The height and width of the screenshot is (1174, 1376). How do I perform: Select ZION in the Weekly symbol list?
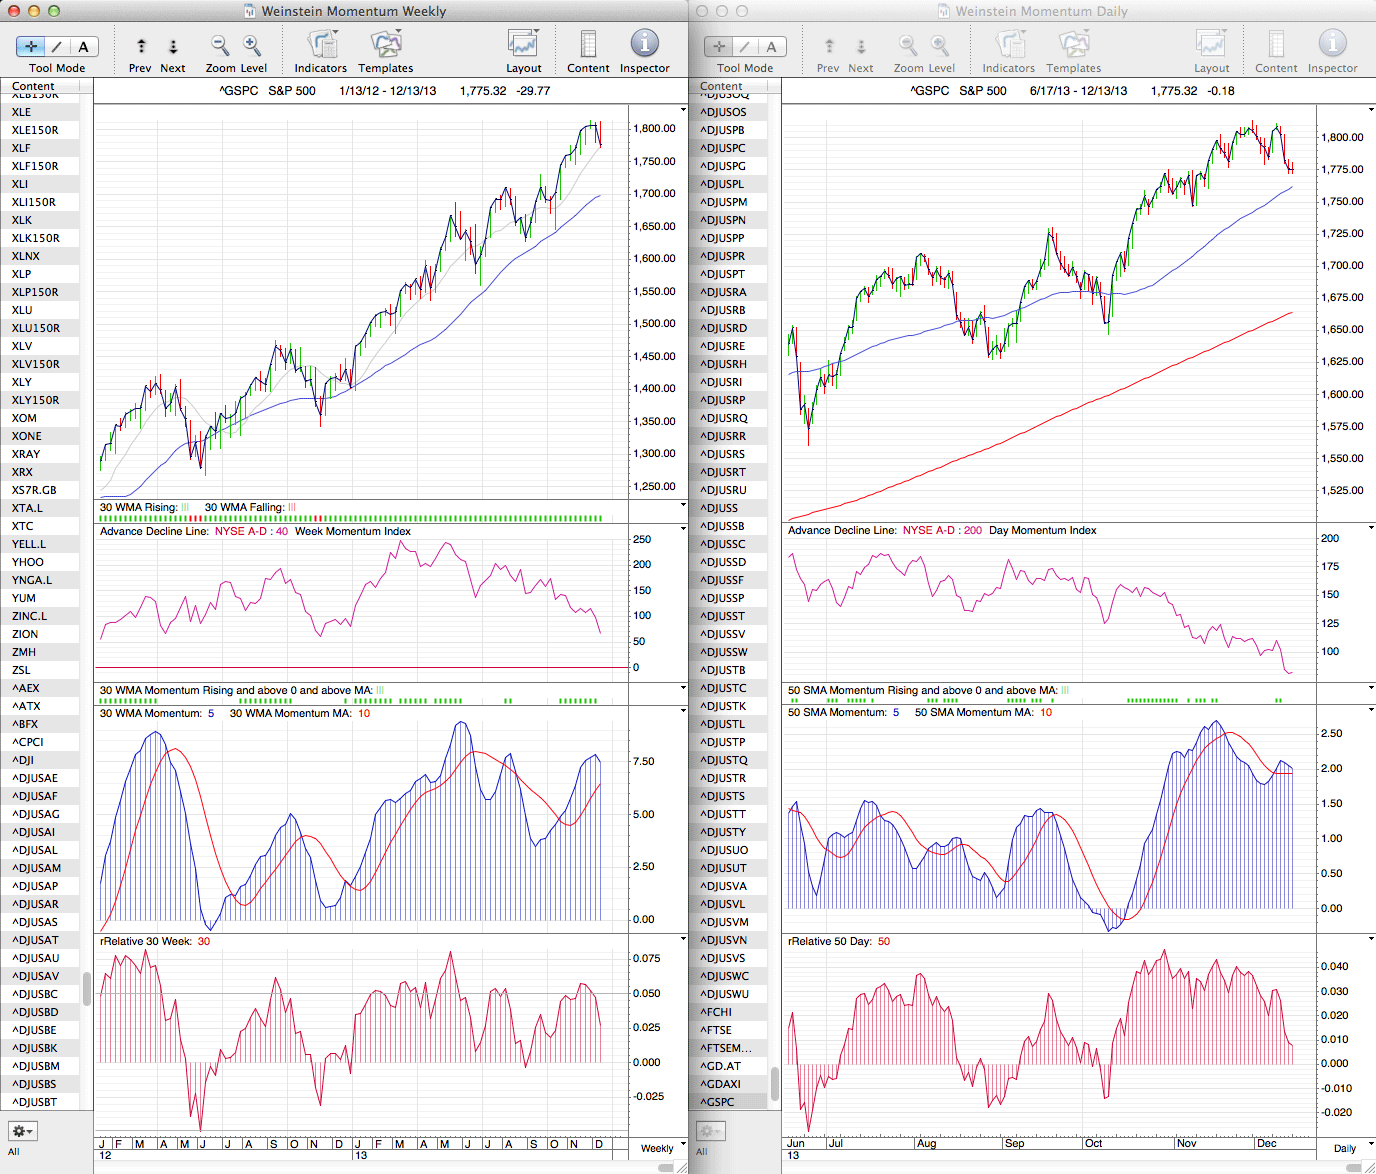[x=40, y=634]
